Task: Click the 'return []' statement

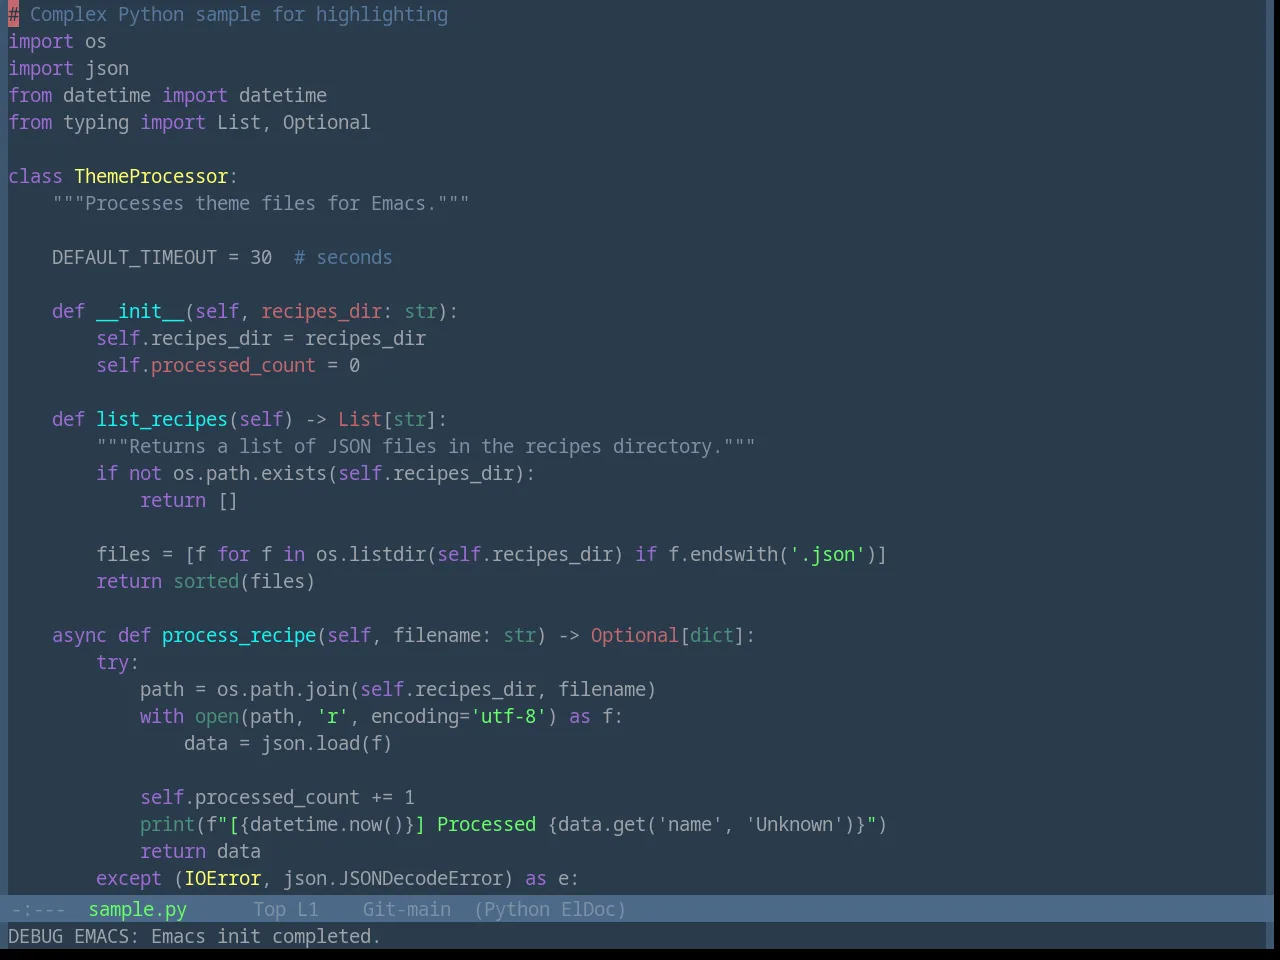Action: pyautogui.click(x=189, y=500)
